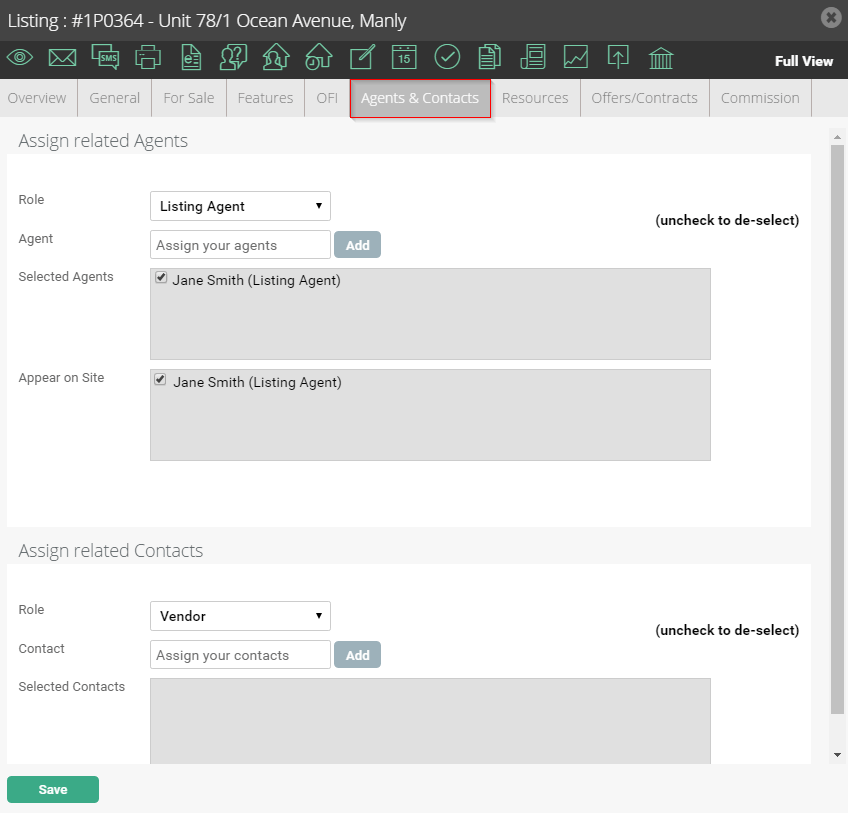Switch to the Commission tab
The width and height of the screenshot is (848, 813).
coord(760,98)
